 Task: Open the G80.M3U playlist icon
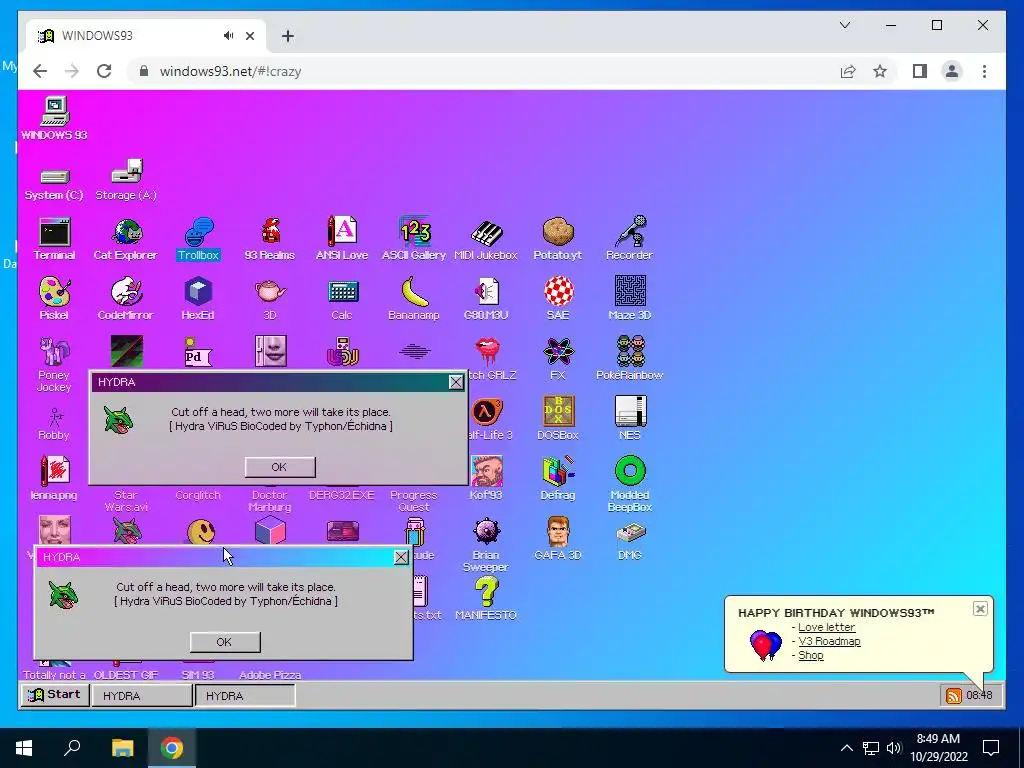click(x=485, y=298)
